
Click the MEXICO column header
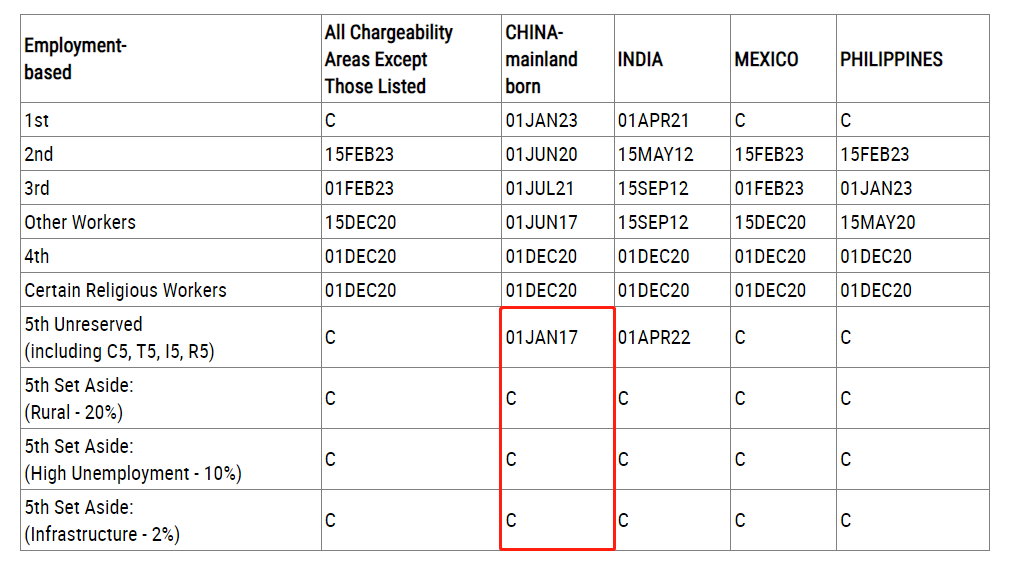pos(766,59)
